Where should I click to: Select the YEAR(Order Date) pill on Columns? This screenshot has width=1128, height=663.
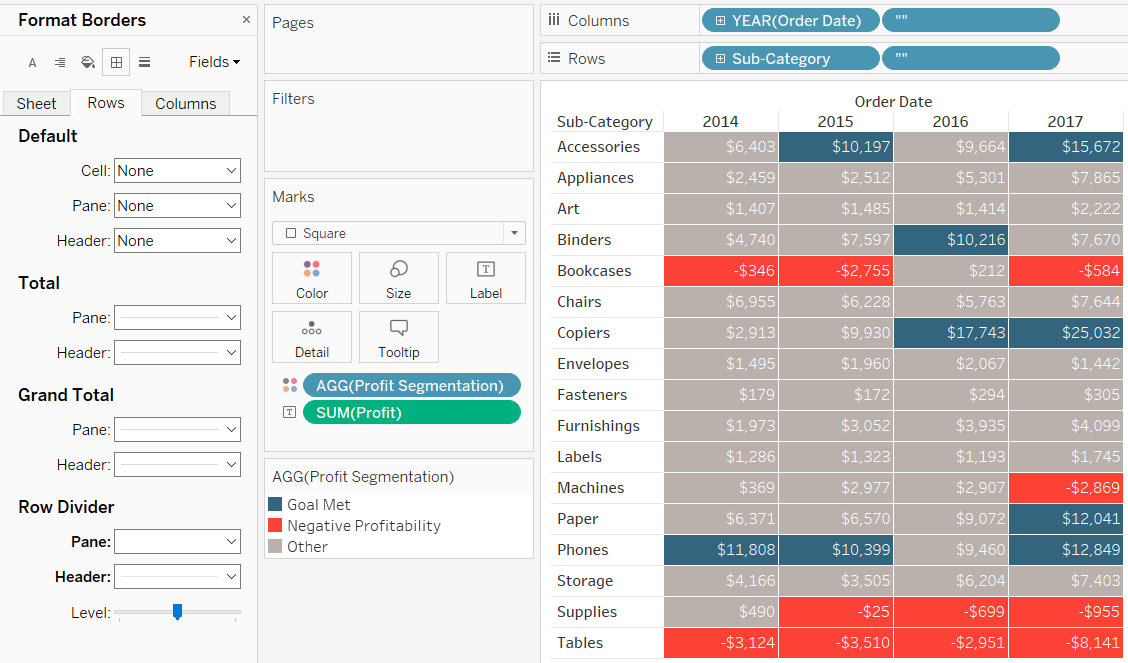[x=790, y=19]
